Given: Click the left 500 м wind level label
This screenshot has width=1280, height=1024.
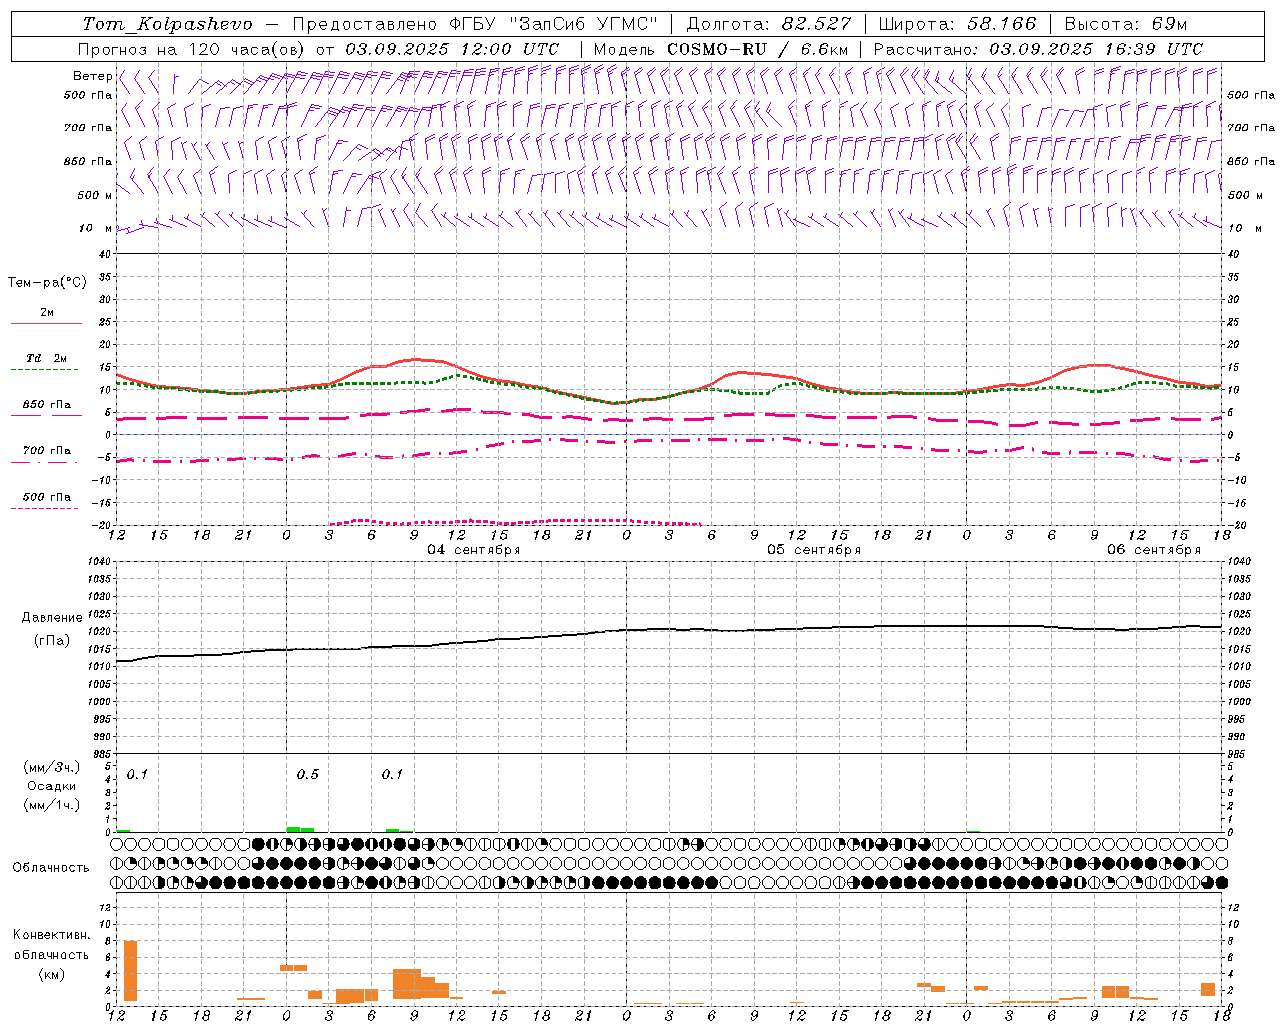Looking at the screenshot, I should (95, 195).
